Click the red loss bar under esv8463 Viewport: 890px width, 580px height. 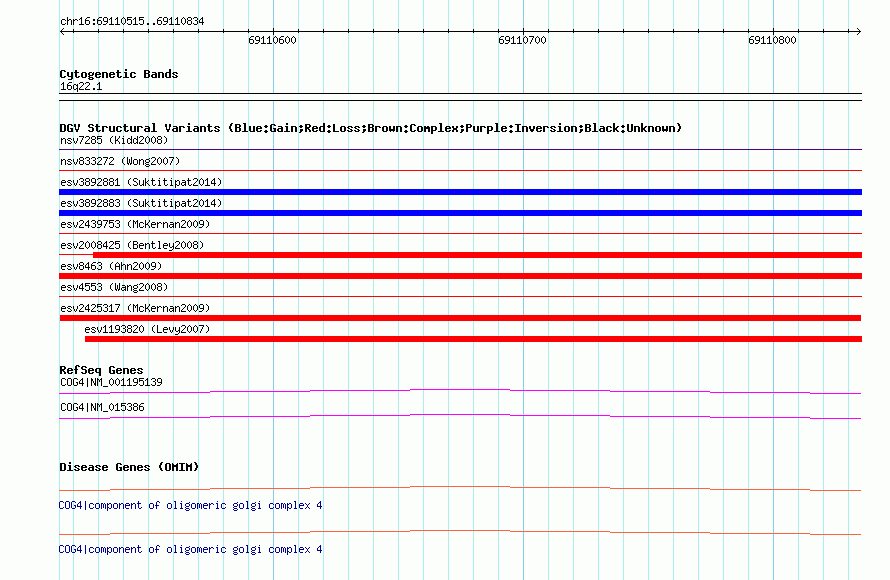pos(460,276)
